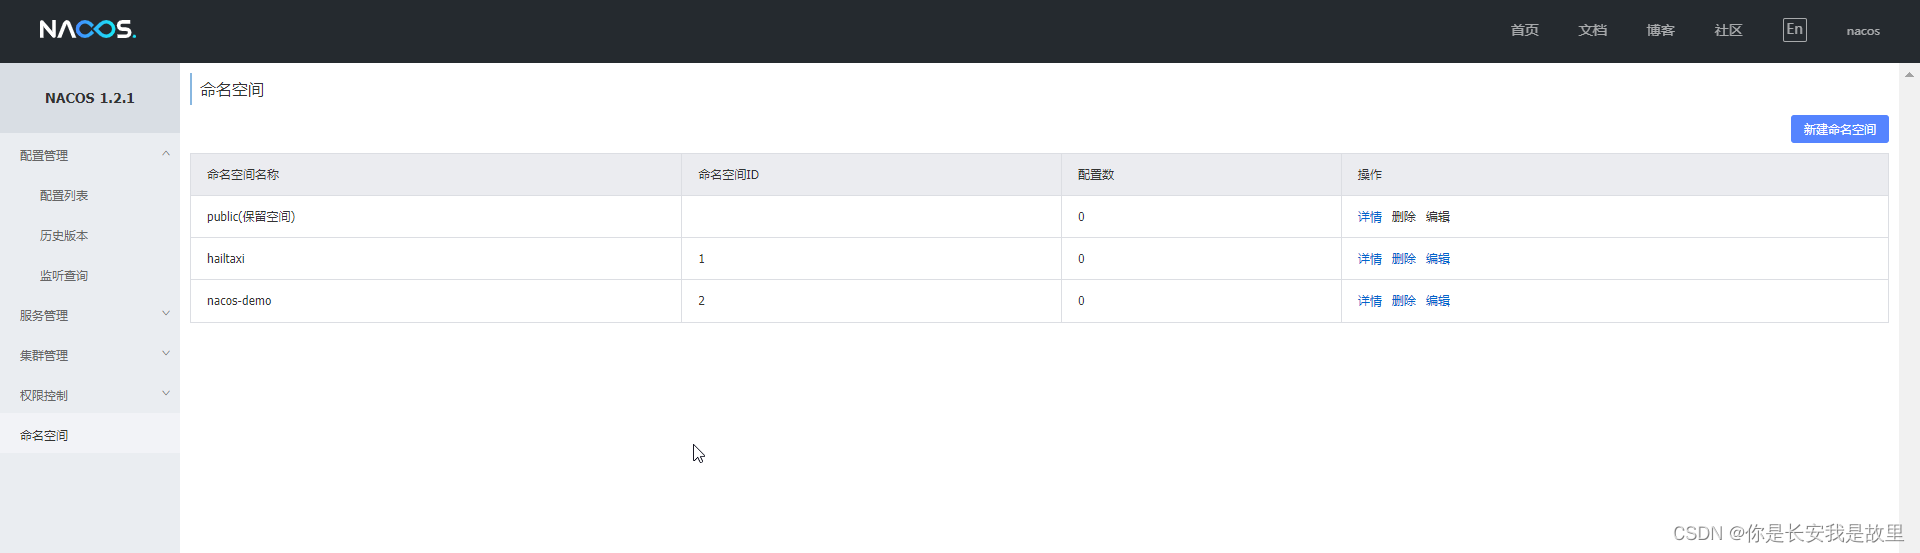Edit the nacos-demo namespace

click(1438, 301)
